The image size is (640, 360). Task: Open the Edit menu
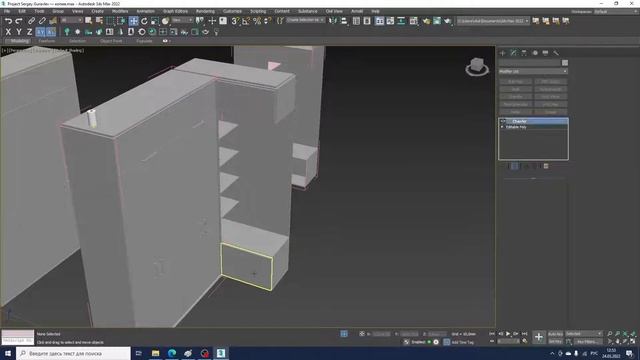22,11
